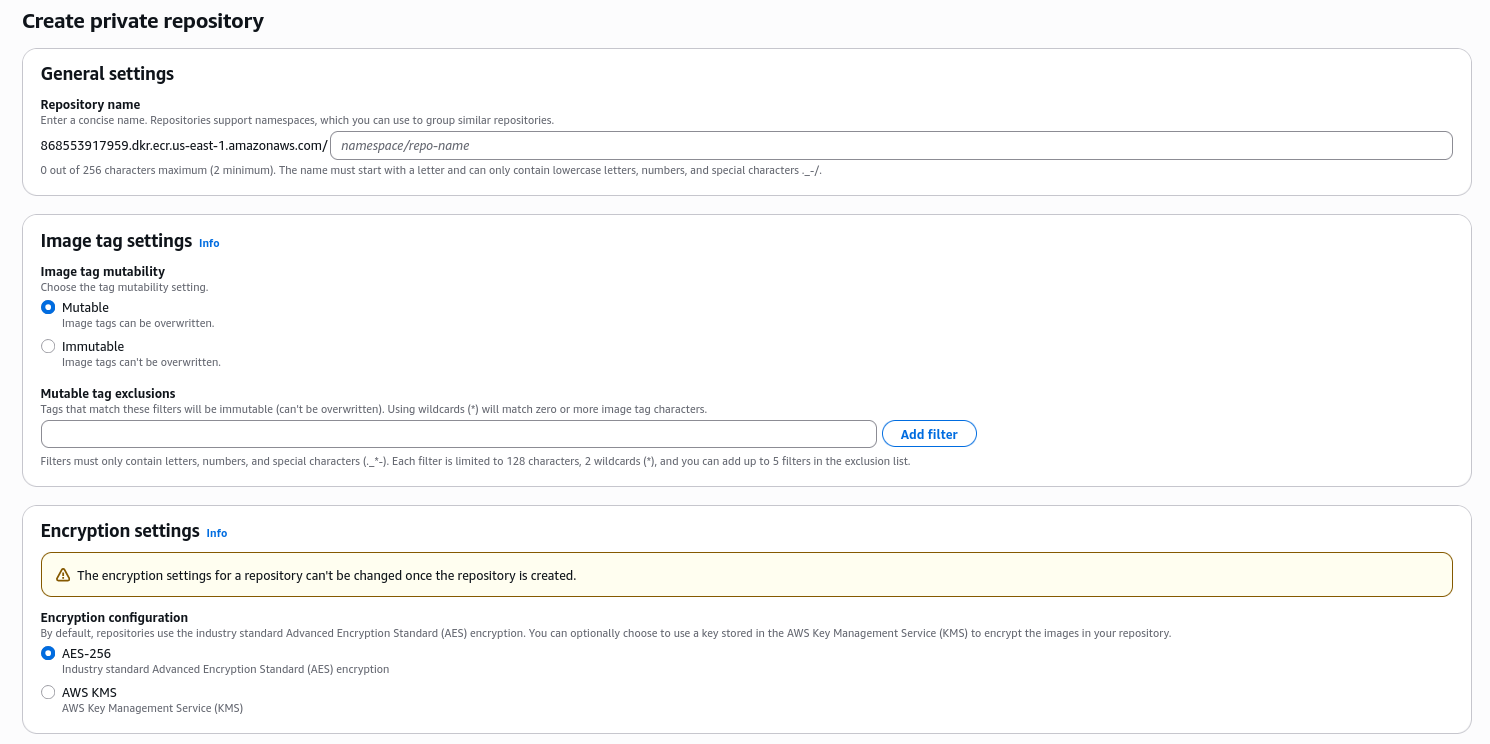
Task: Click the Add filter button
Action: point(928,433)
